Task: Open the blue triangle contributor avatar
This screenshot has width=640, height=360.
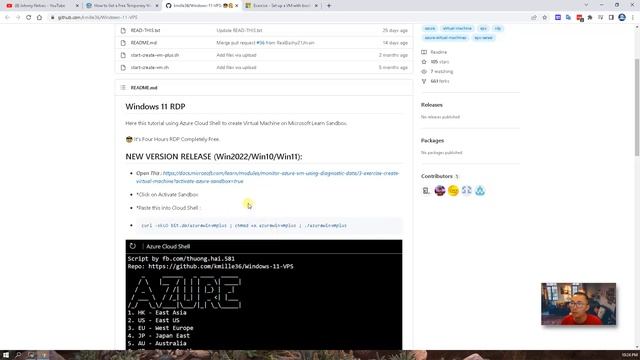Action: click(x=480, y=190)
